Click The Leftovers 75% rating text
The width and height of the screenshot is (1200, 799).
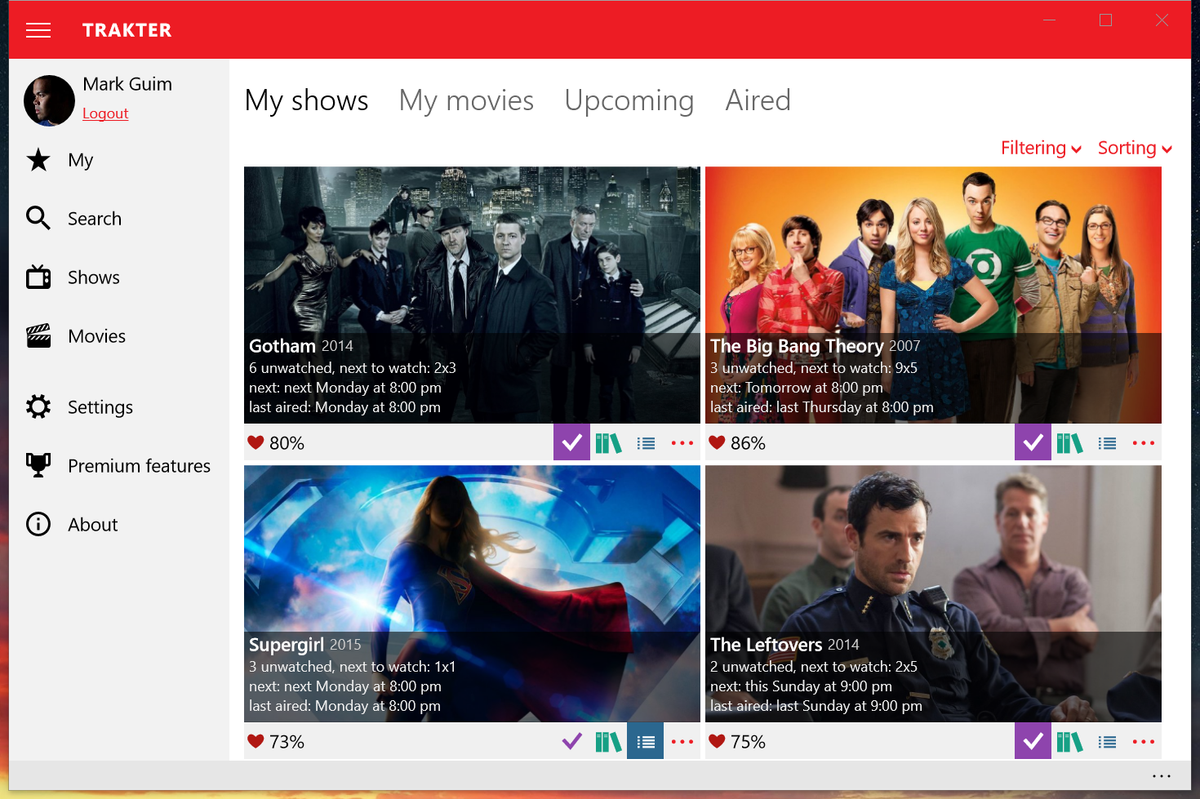(748, 741)
